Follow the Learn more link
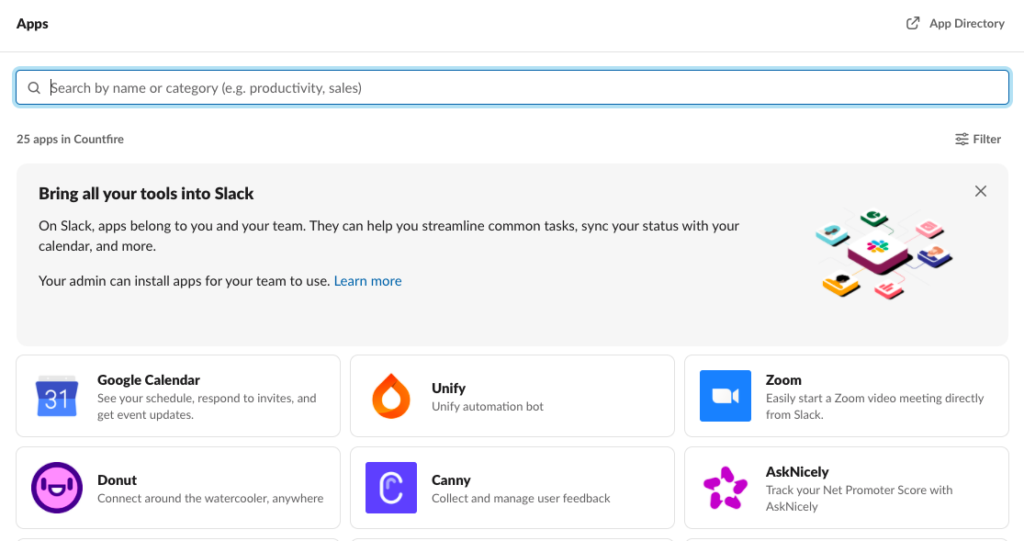This screenshot has width=1024, height=541. 368,281
